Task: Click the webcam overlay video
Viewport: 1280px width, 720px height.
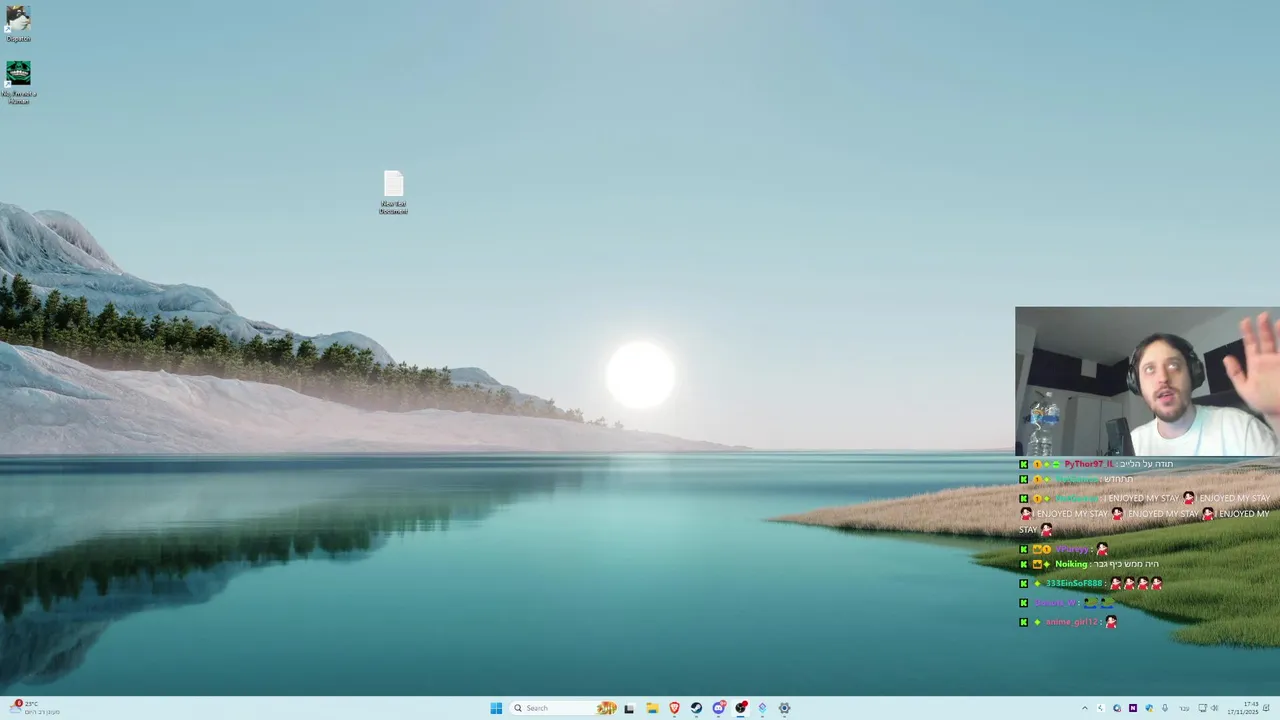Action: [1147, 381]
